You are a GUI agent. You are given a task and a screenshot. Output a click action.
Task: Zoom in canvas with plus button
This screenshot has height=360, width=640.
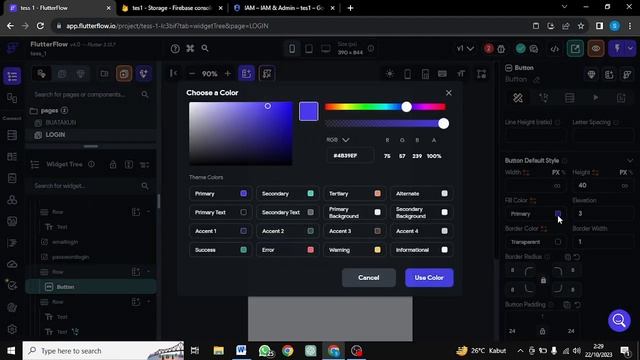click(228, 74)
